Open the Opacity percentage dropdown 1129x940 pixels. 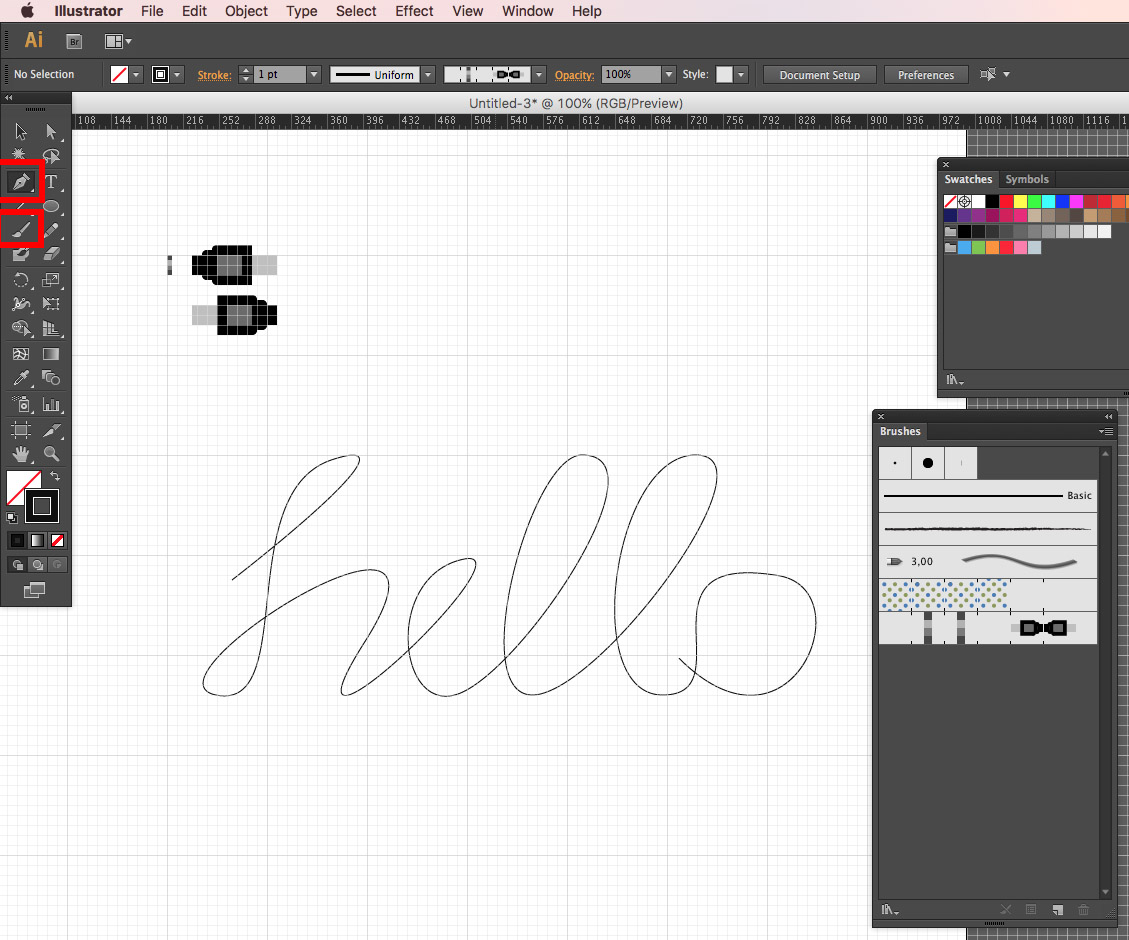[x=668, y=75]
